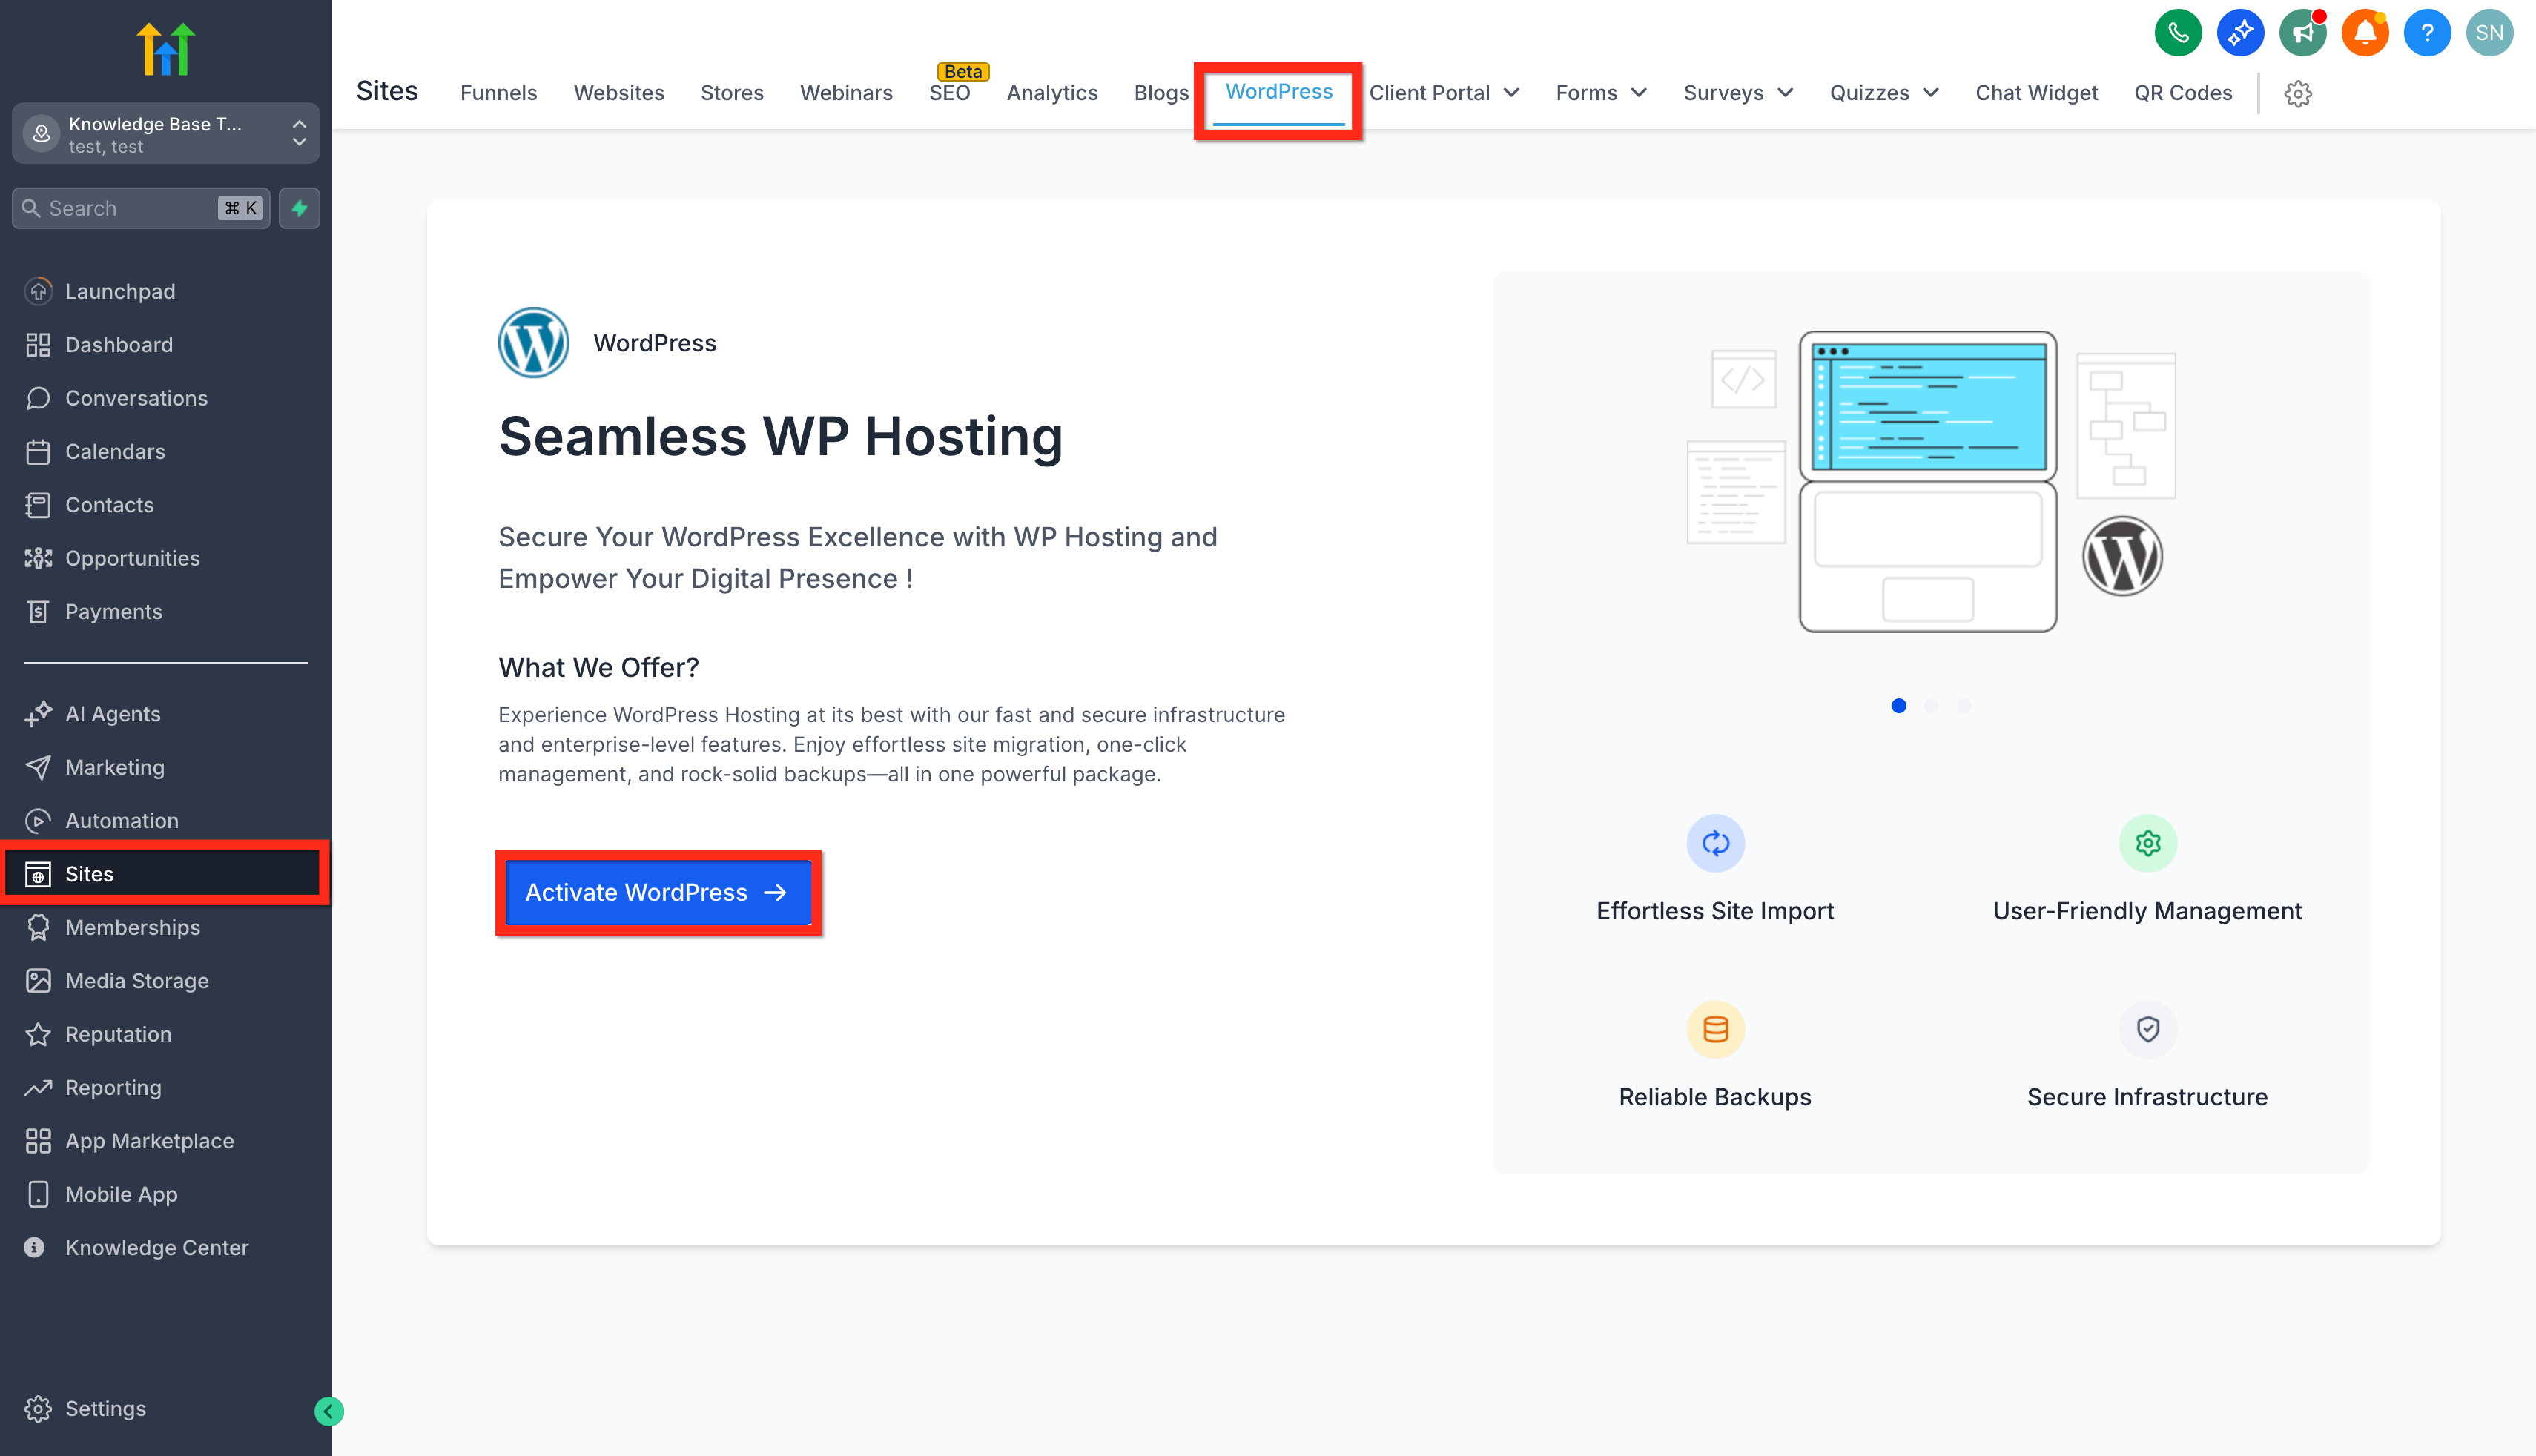This screenshot has height=1456, width=2536.
Task: Select the third carousel dot indicator
Action: (x=1963, y=706)
